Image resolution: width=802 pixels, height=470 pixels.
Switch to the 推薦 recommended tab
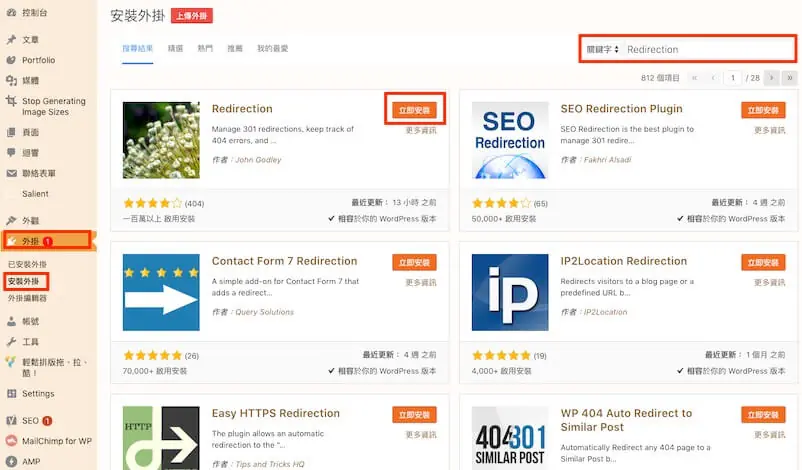click(235, 49)
